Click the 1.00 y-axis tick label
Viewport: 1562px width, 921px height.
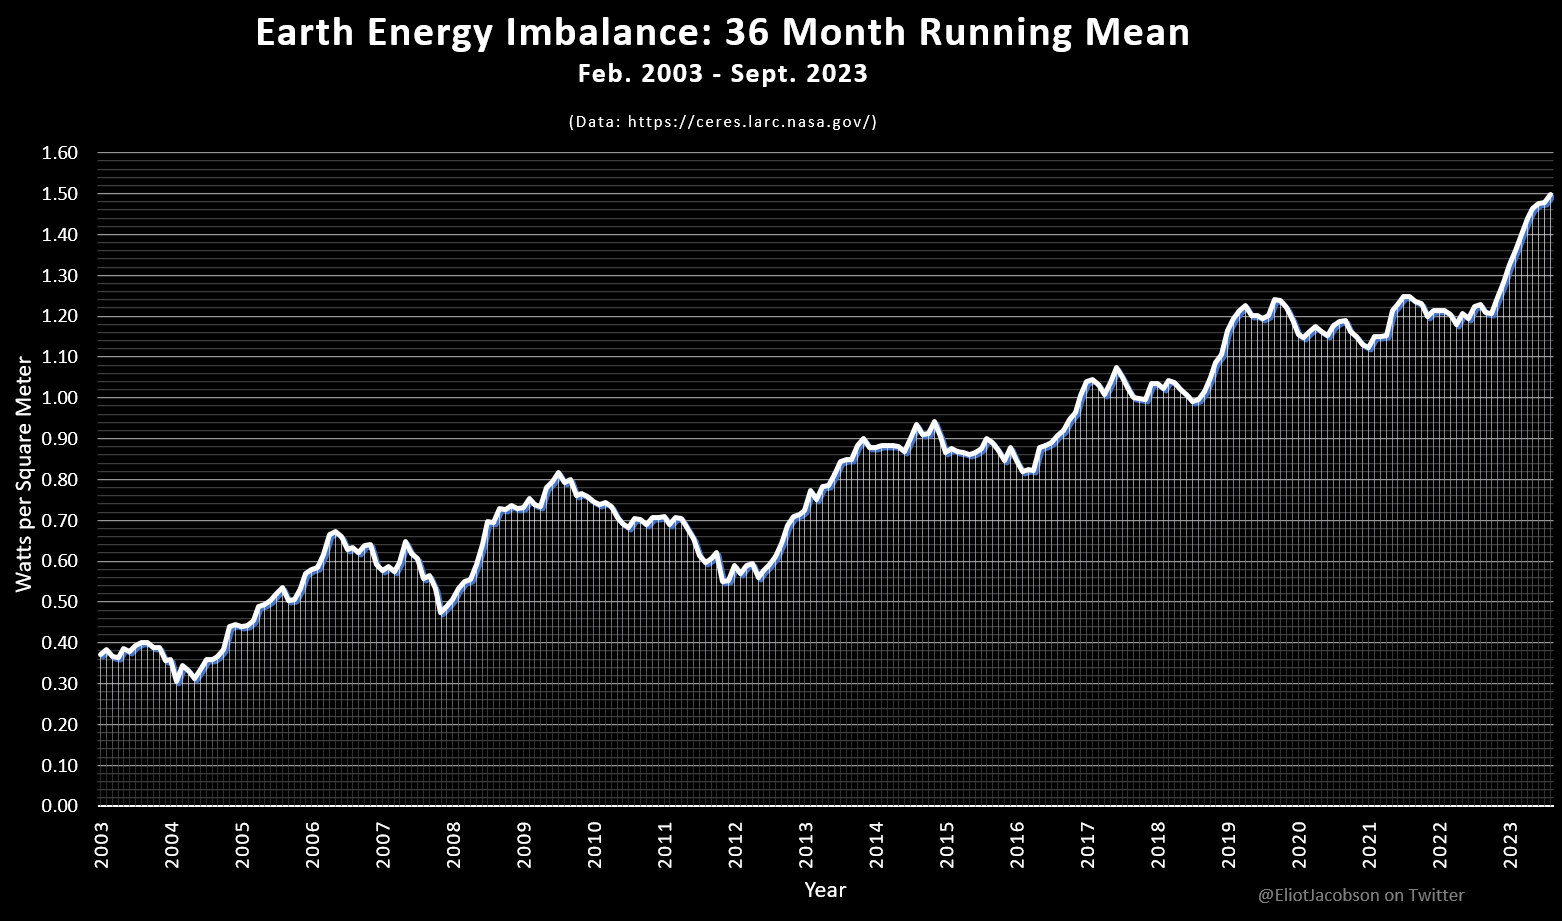[59, 398]
